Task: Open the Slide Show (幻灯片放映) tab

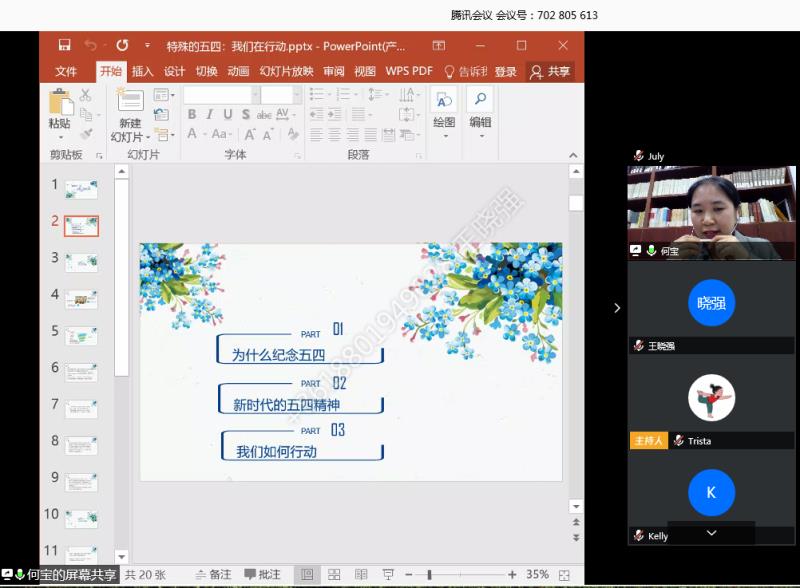Action: coord(286,72)
